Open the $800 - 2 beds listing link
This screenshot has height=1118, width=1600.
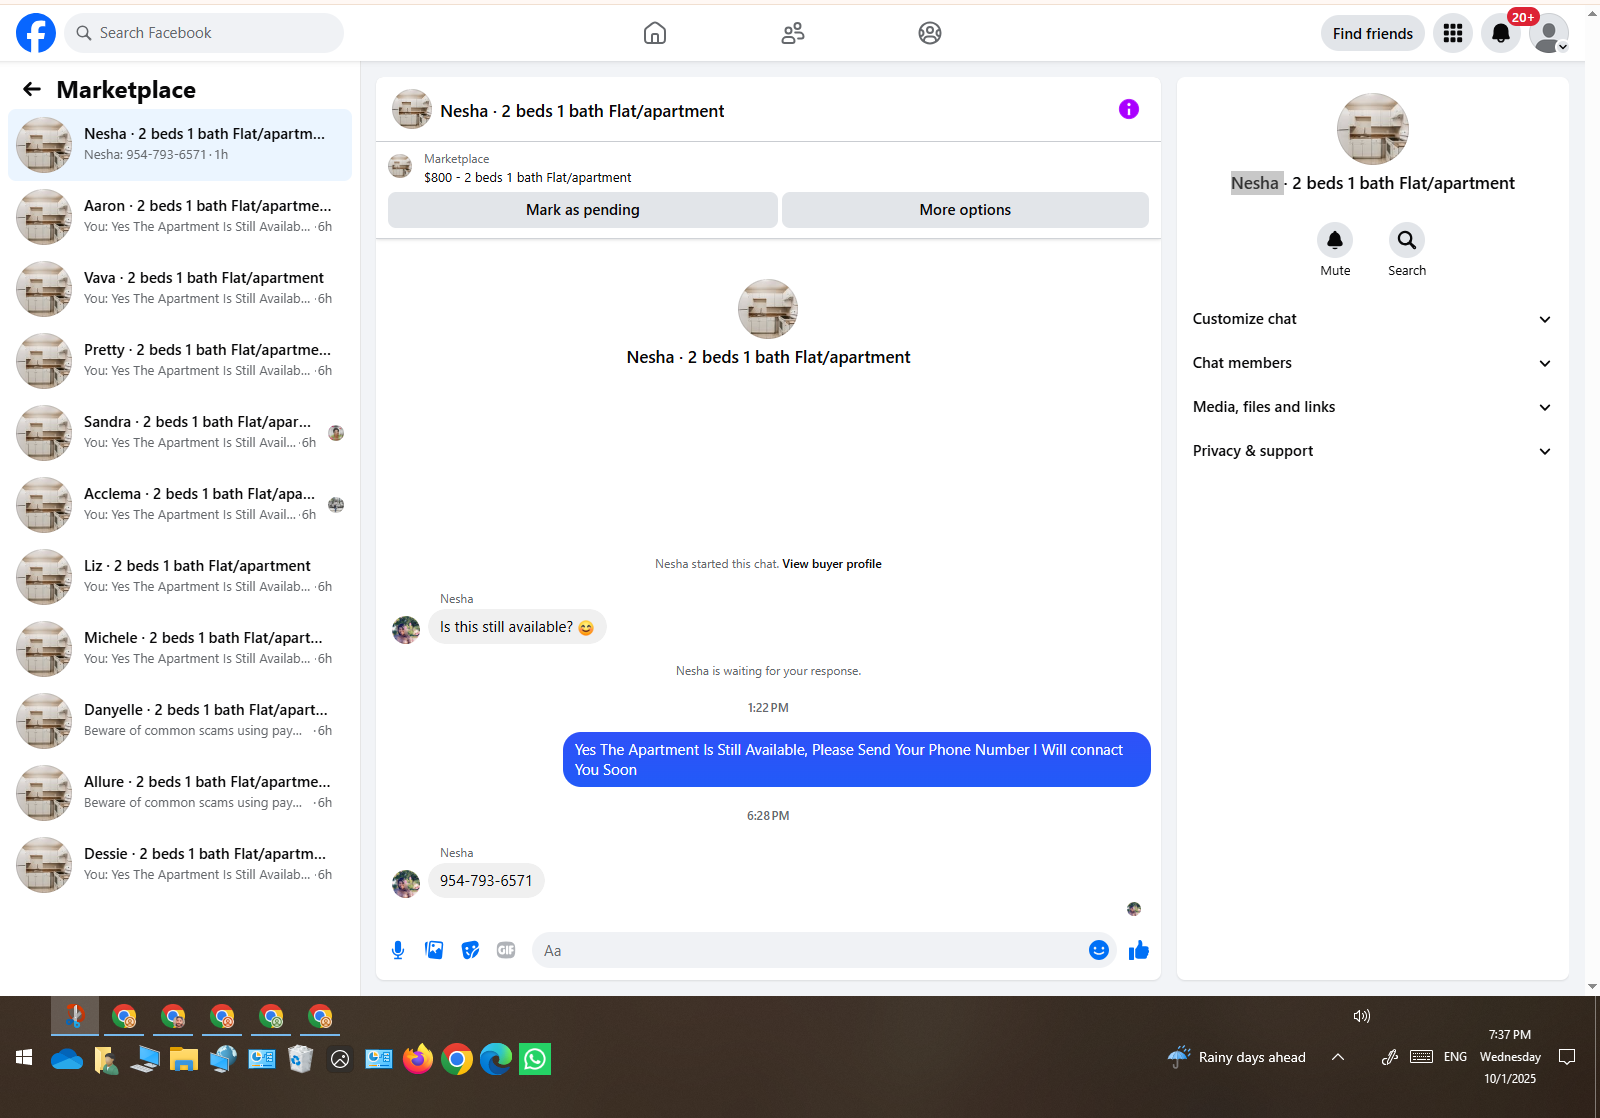(527, 178)
